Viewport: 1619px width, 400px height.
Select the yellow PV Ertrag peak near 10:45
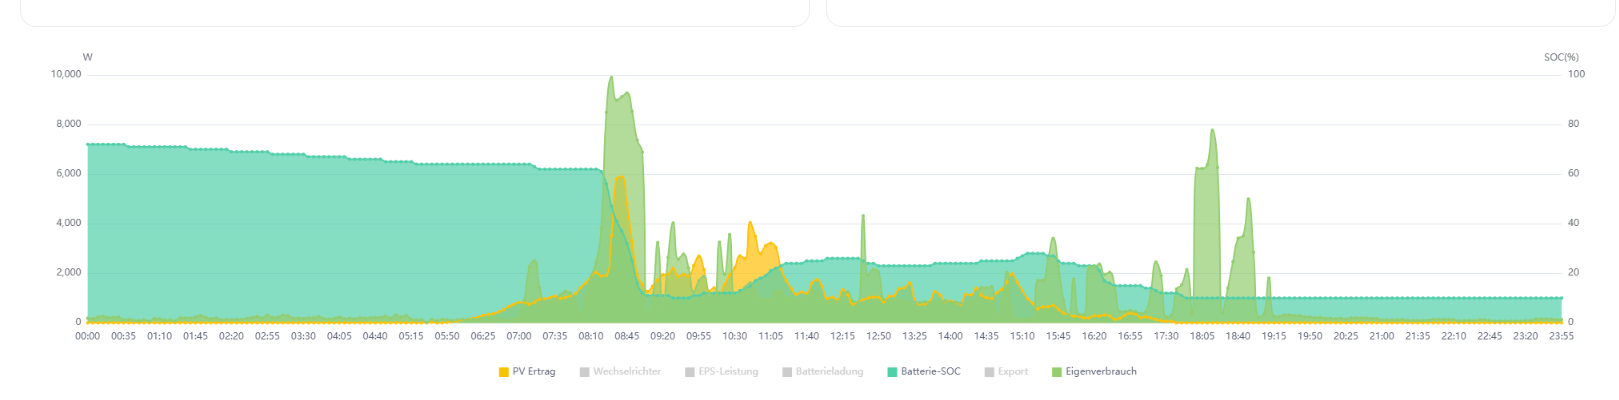(750, 224)
